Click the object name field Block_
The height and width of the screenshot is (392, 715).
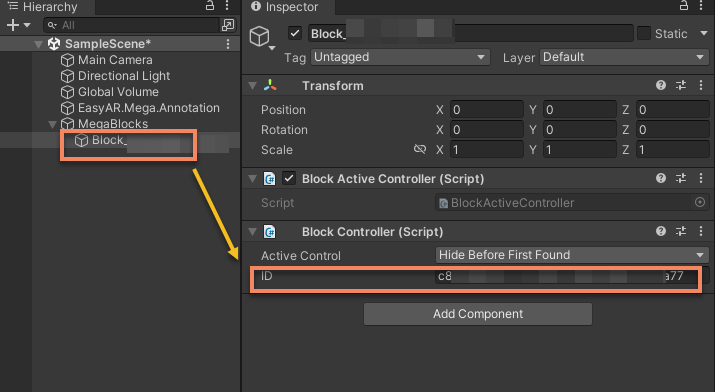pos(471,33)
